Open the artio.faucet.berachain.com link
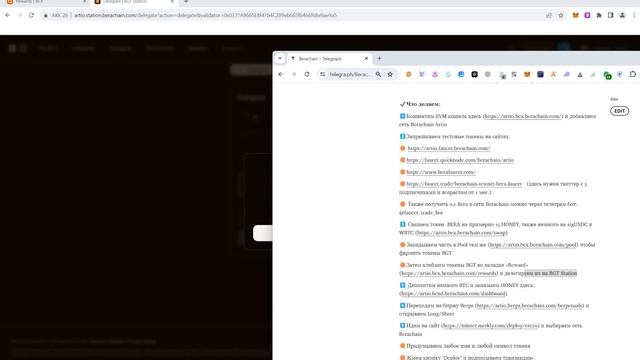640x360 pixels. click(449, 148)
